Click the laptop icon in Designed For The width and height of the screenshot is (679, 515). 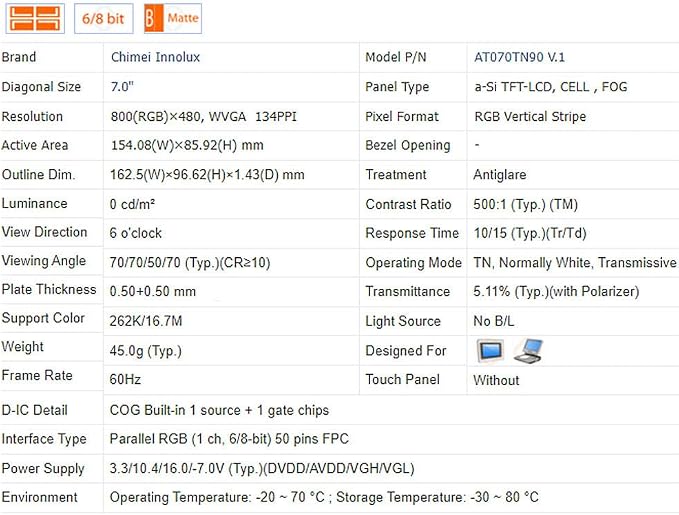tap(528, 350)
